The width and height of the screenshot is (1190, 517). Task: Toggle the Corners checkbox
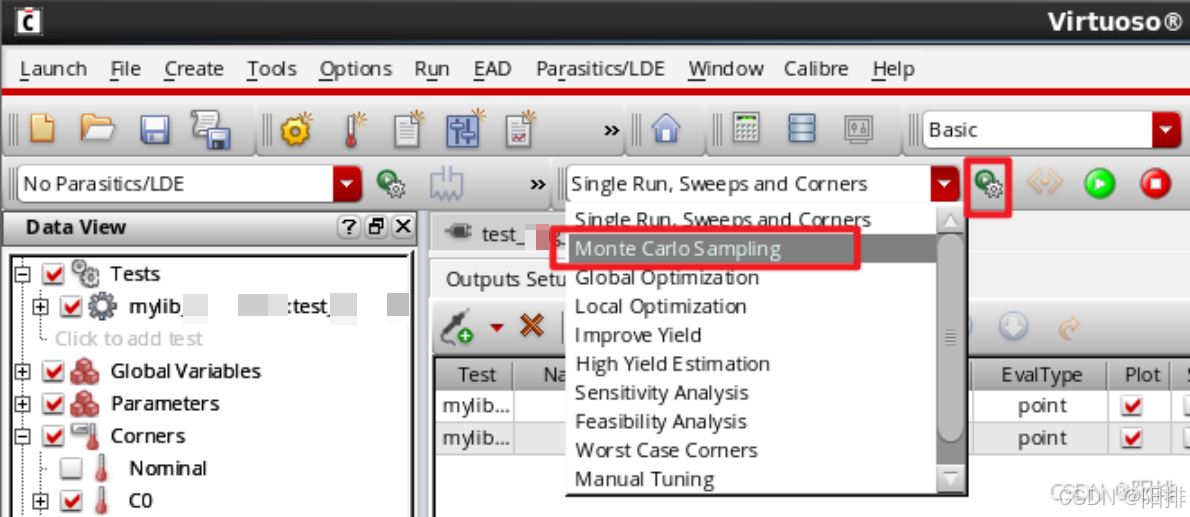(54, 437)
